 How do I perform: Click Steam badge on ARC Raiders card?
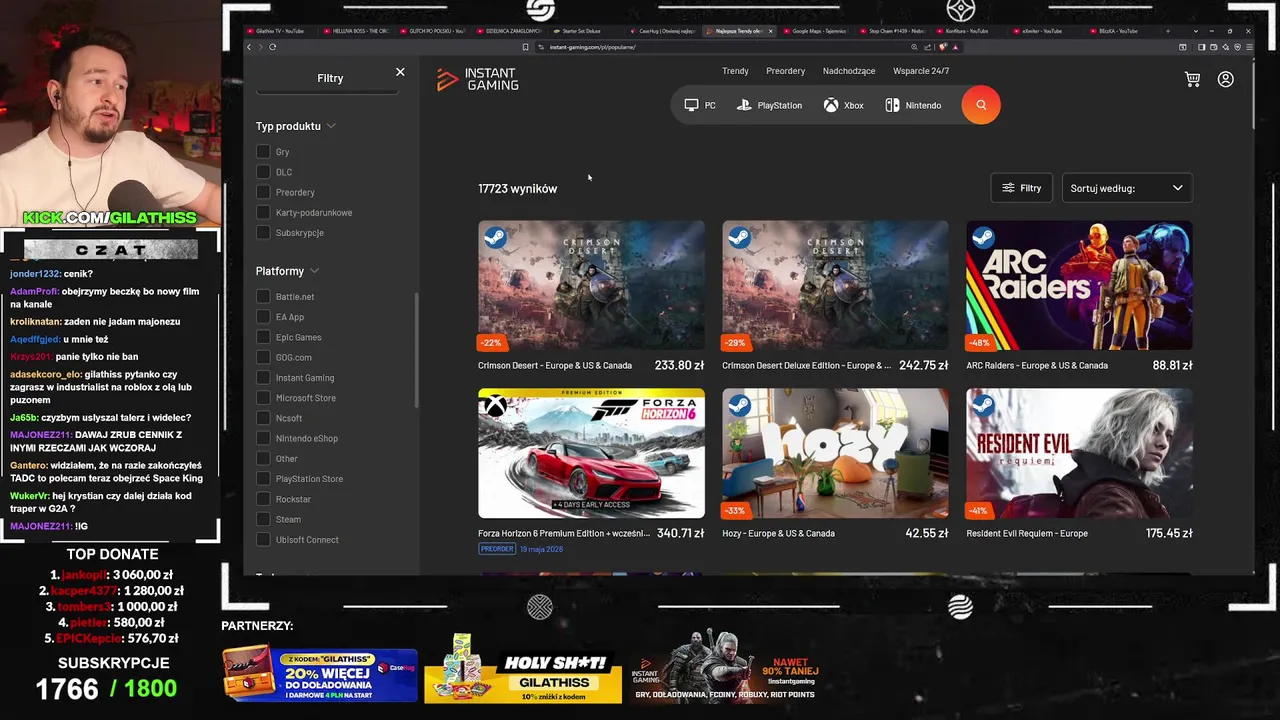coord(982,237)
